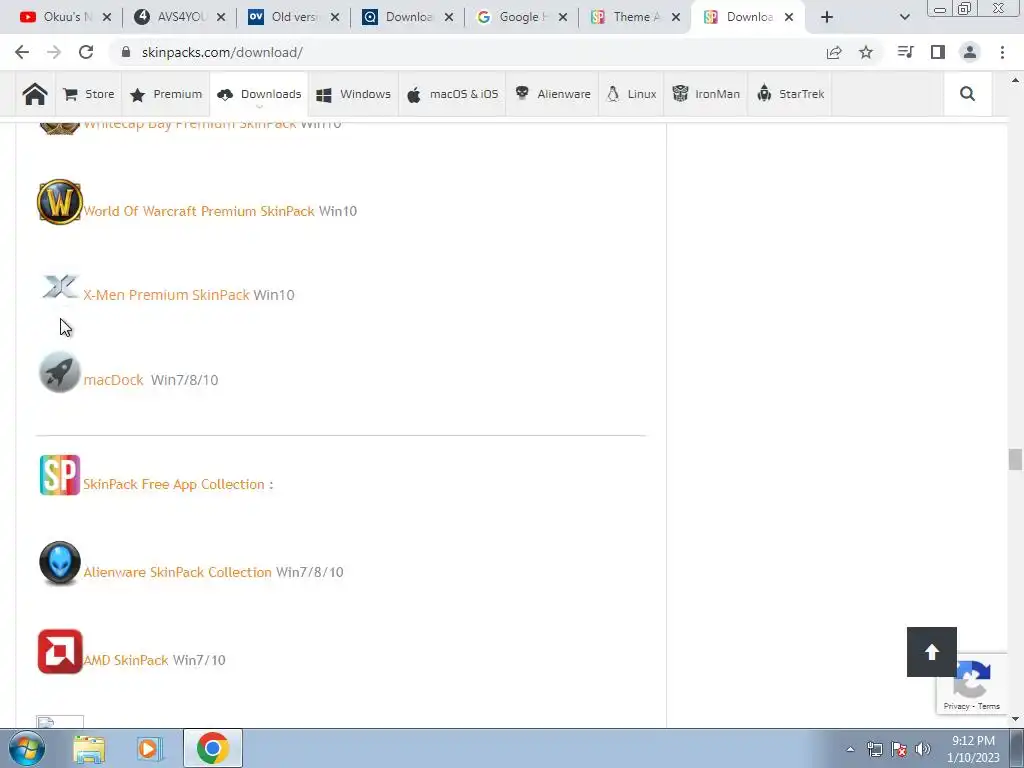Open the macDock link
The height and width of the screenshot is (768, 1024).
[114, 380]
